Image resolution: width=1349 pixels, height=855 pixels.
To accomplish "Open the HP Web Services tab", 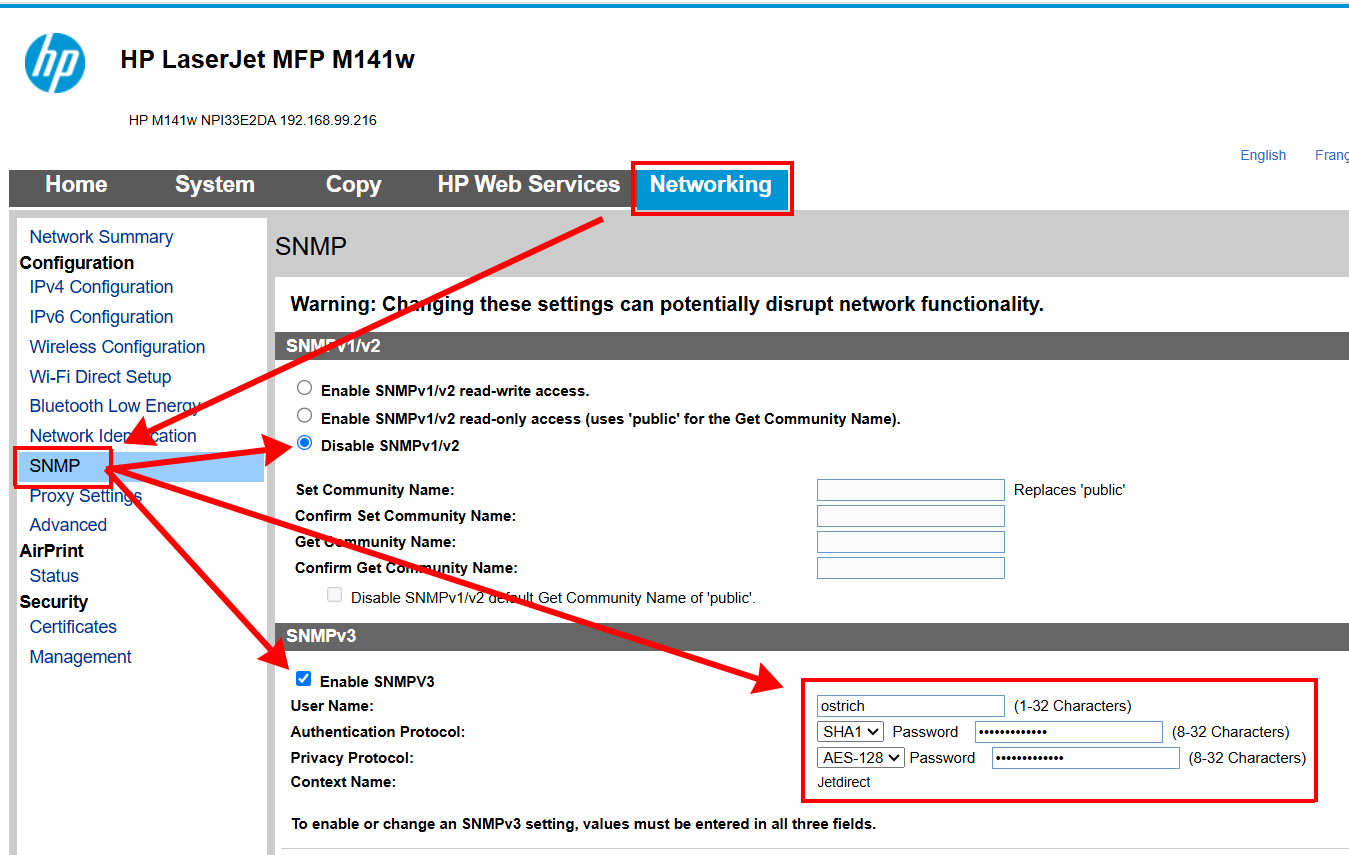I will point(528,185).
